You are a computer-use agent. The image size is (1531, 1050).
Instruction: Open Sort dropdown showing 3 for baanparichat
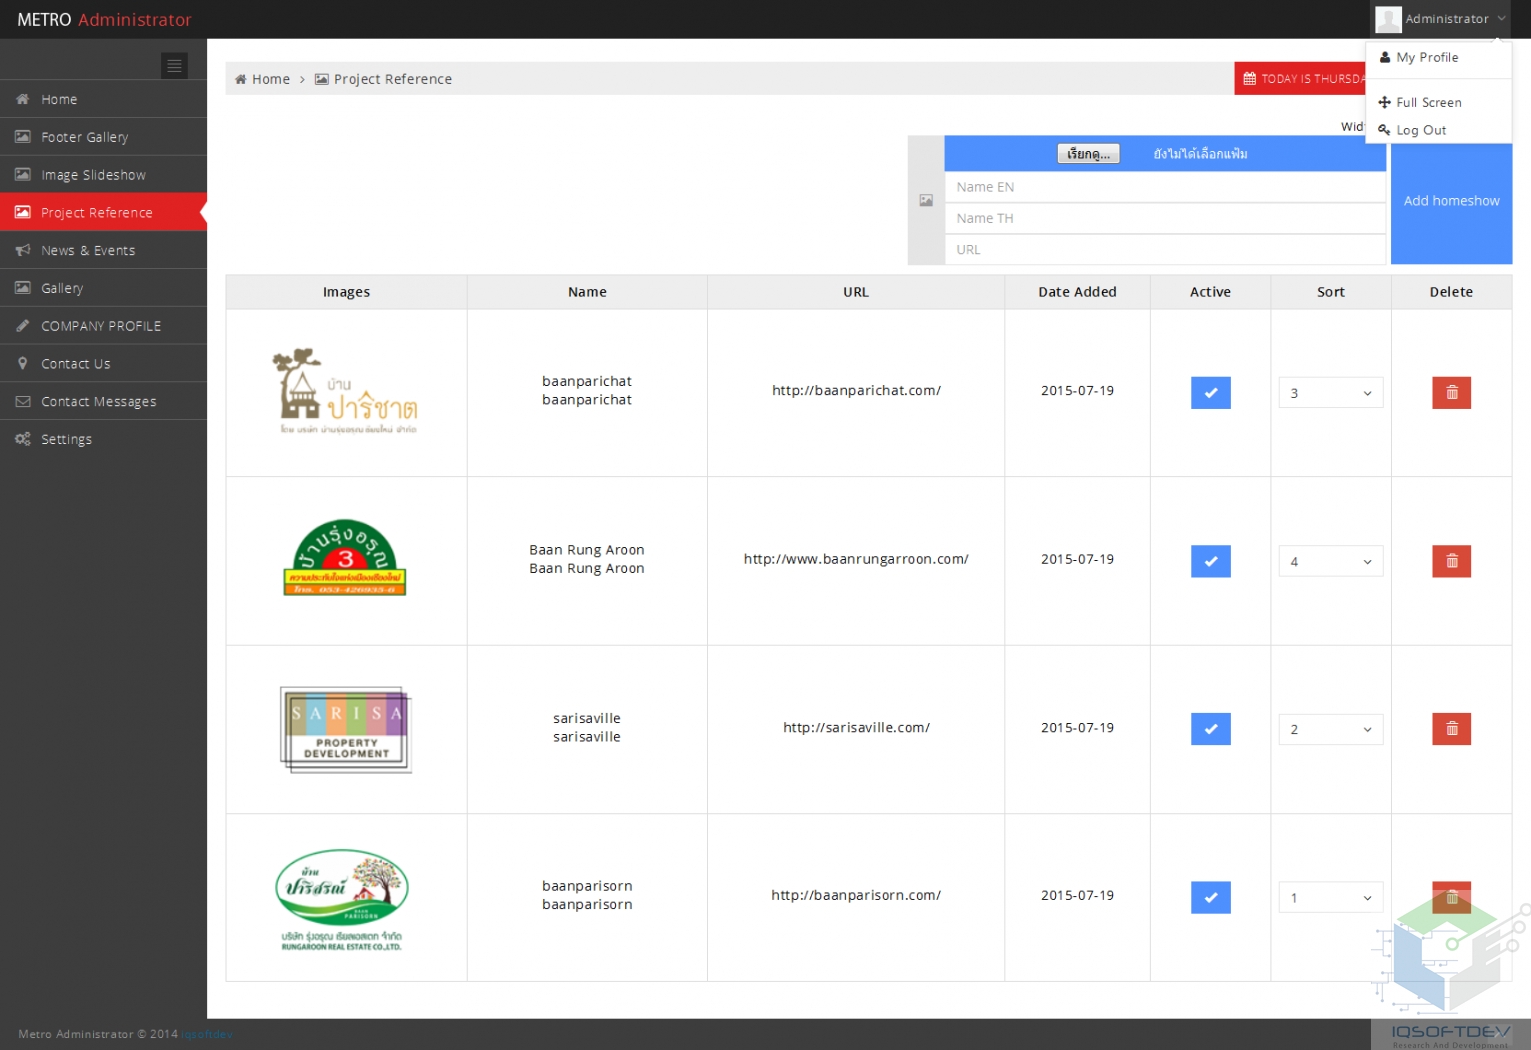pyautogui.click(x=1331, y=393)
